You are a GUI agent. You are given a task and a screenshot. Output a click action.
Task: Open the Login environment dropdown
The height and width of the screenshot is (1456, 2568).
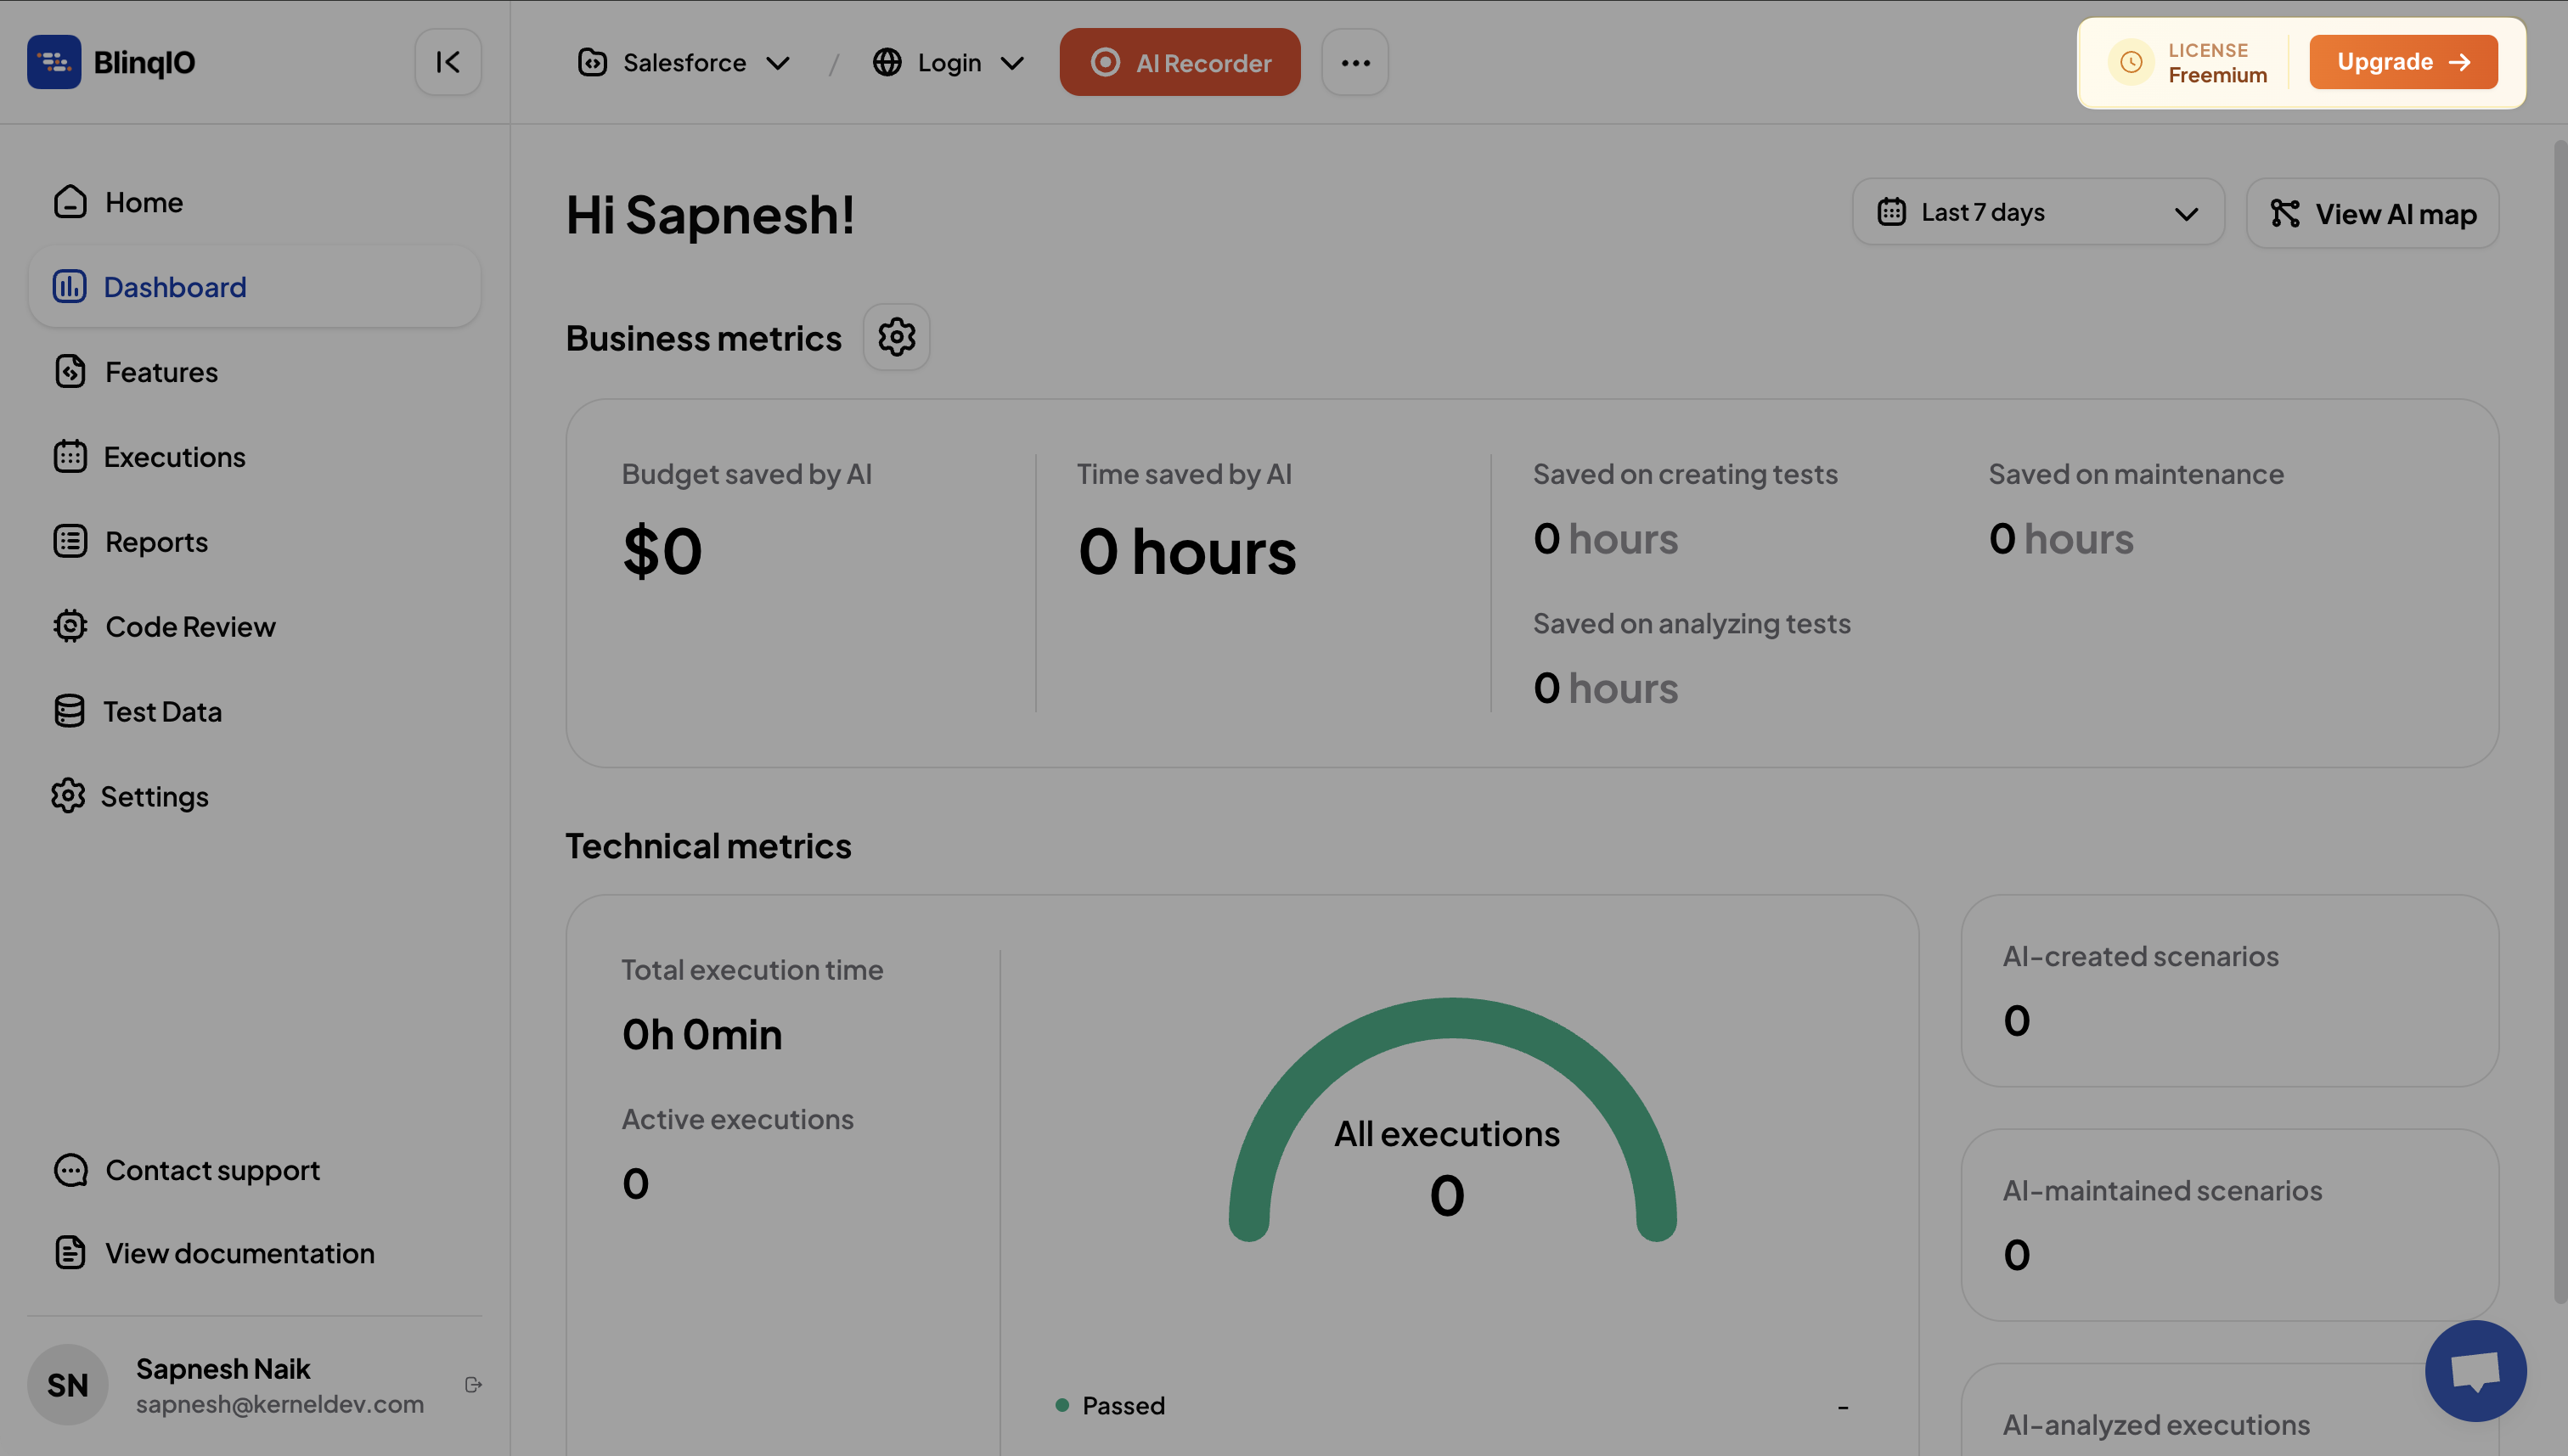[948, 62]
